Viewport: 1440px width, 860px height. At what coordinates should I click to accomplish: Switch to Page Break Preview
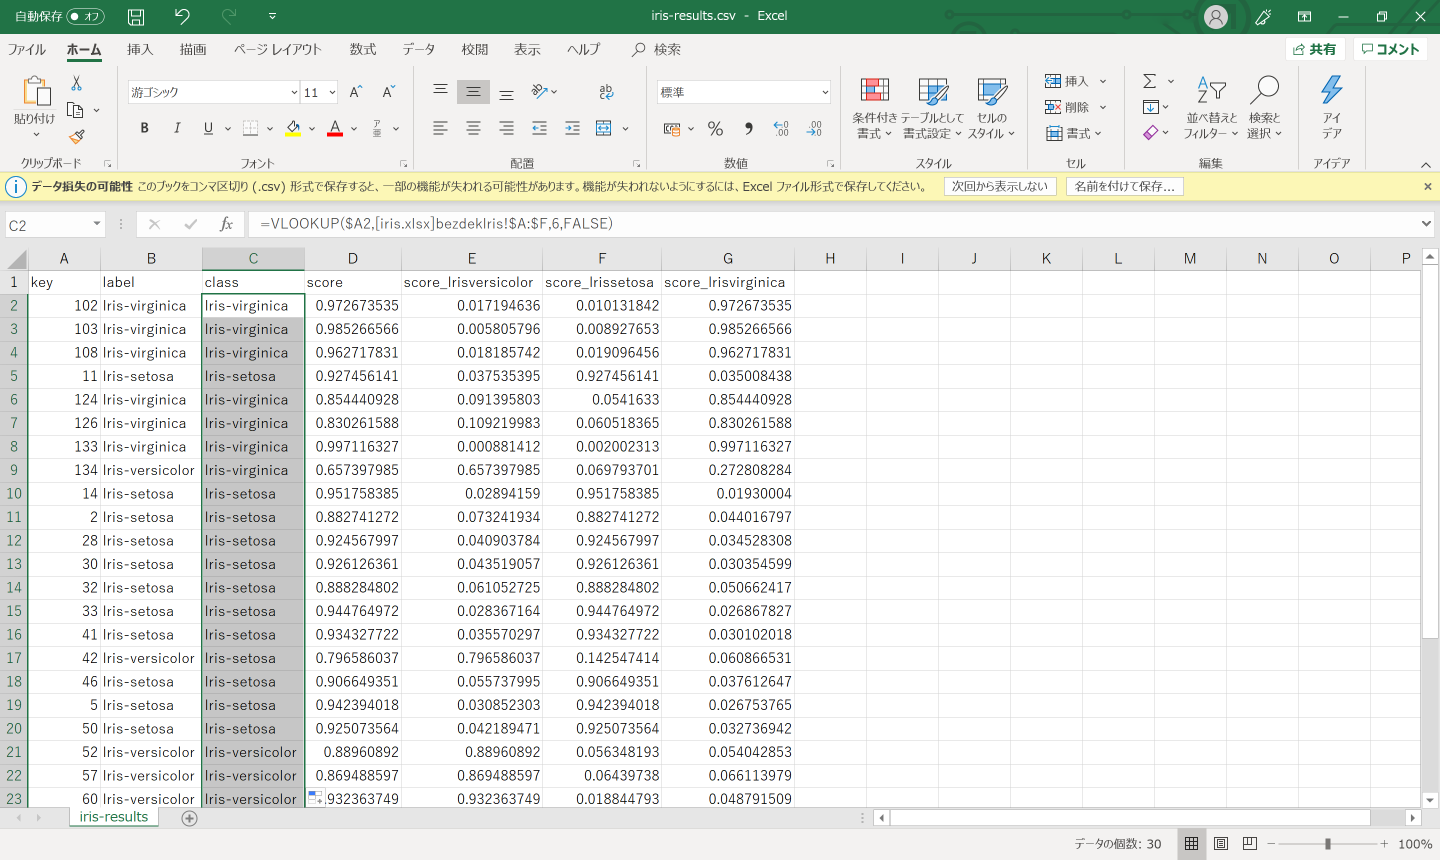point(1249,844)
